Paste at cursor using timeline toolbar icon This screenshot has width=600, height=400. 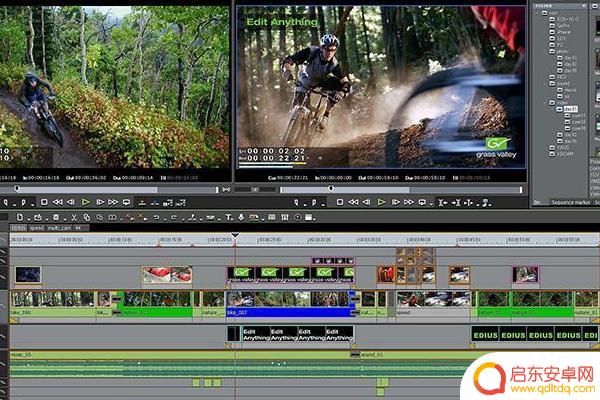(100, 217)
